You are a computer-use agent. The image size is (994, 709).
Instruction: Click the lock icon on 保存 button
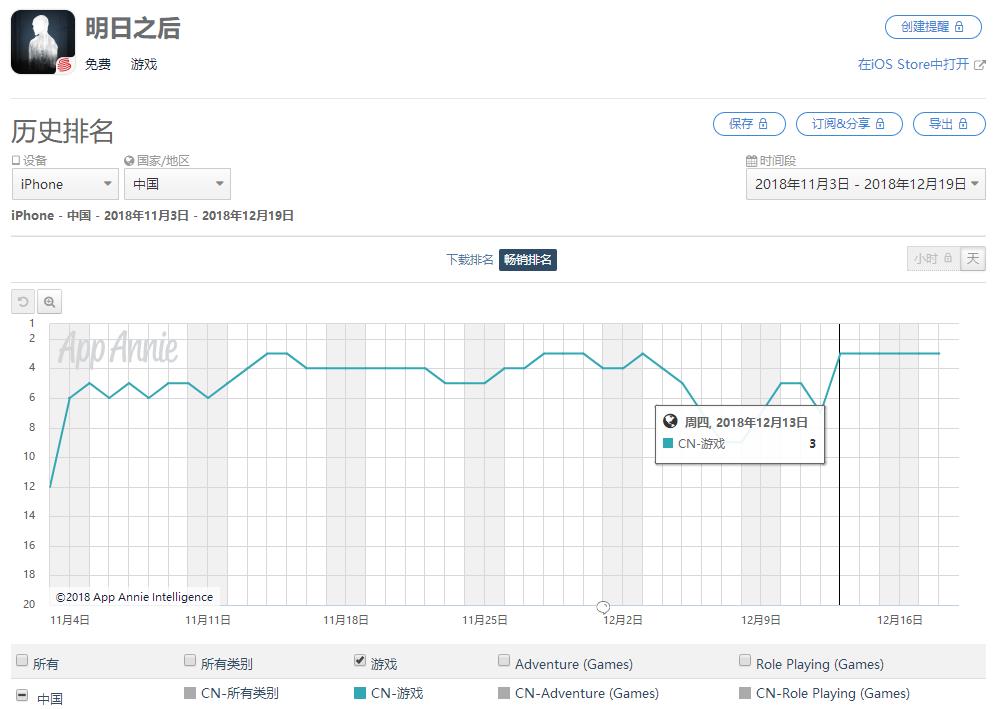coord(763,124)
